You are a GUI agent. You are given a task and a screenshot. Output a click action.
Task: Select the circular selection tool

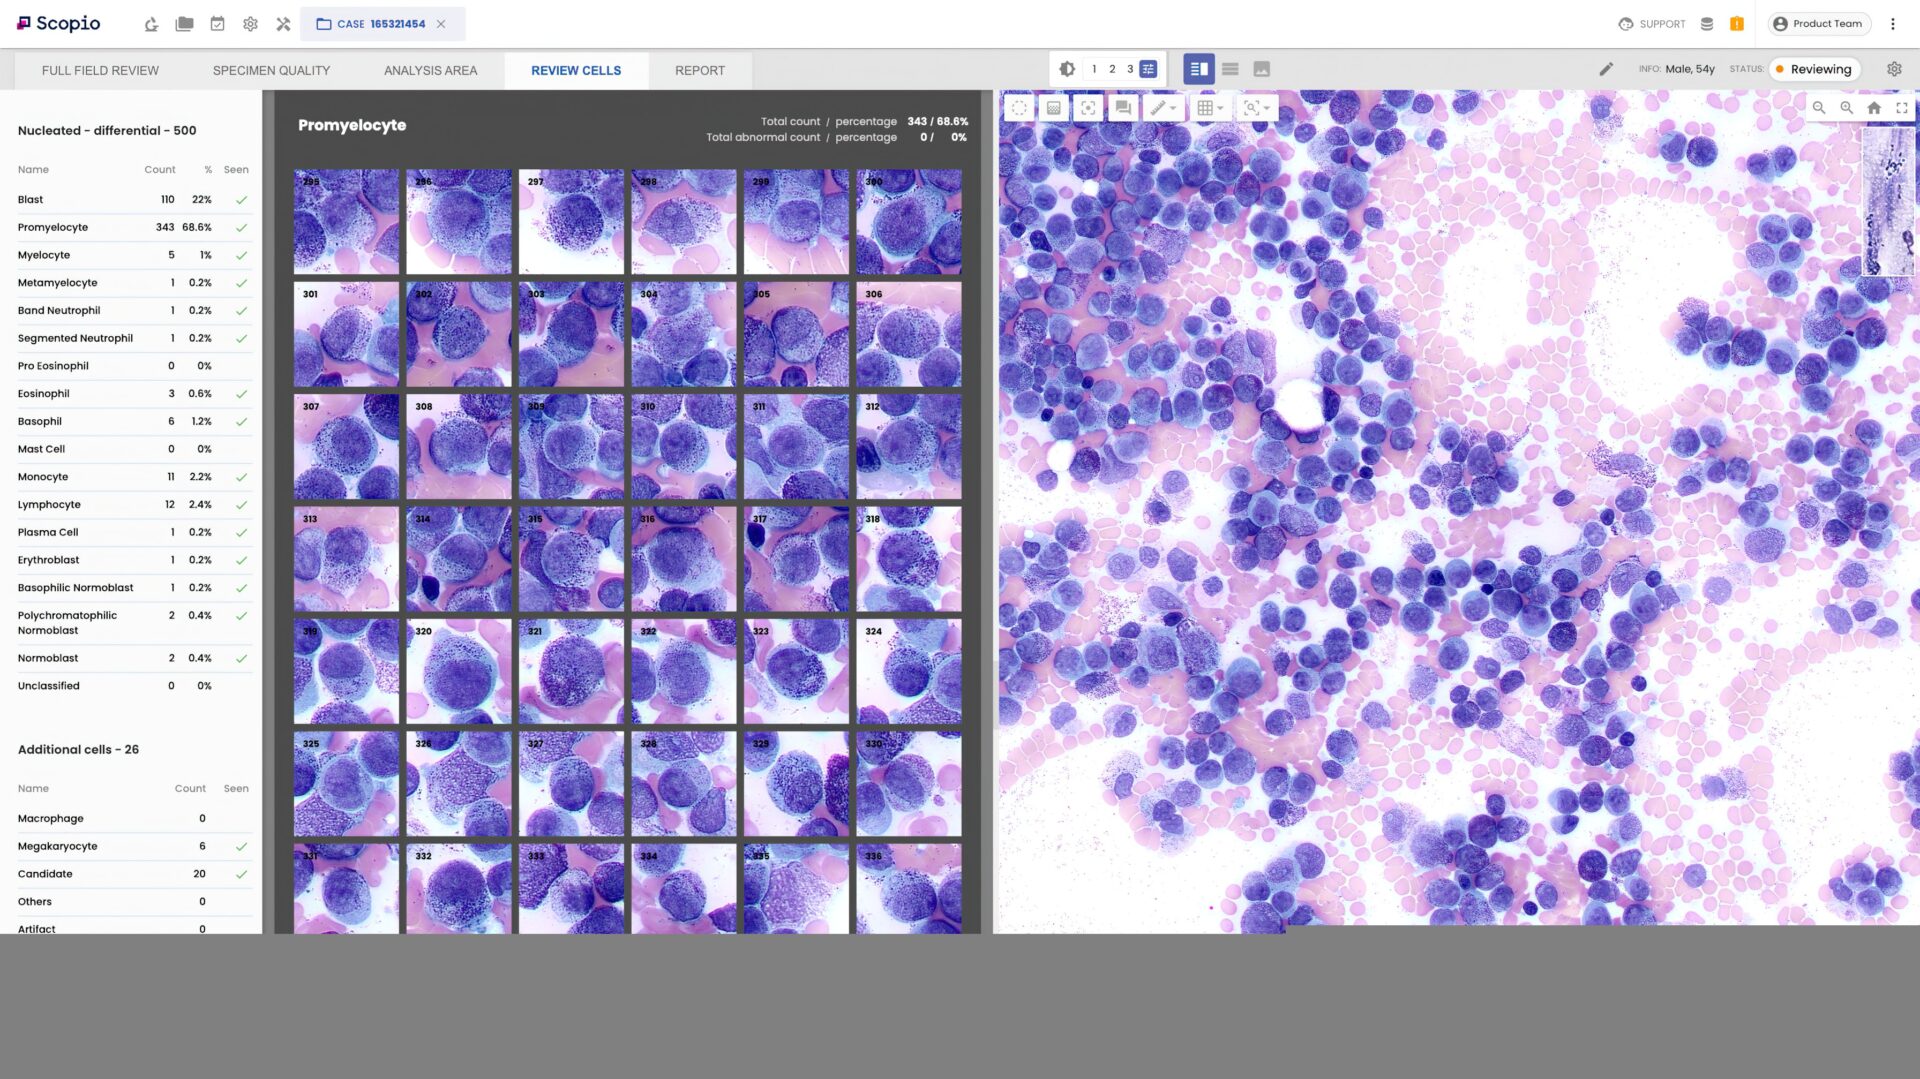(x=1019, y=108)
